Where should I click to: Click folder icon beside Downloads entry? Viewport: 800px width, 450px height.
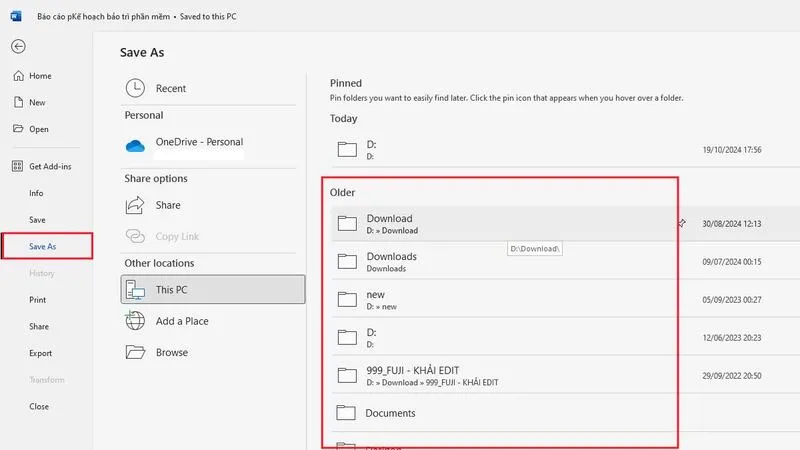tap(347, 261)
